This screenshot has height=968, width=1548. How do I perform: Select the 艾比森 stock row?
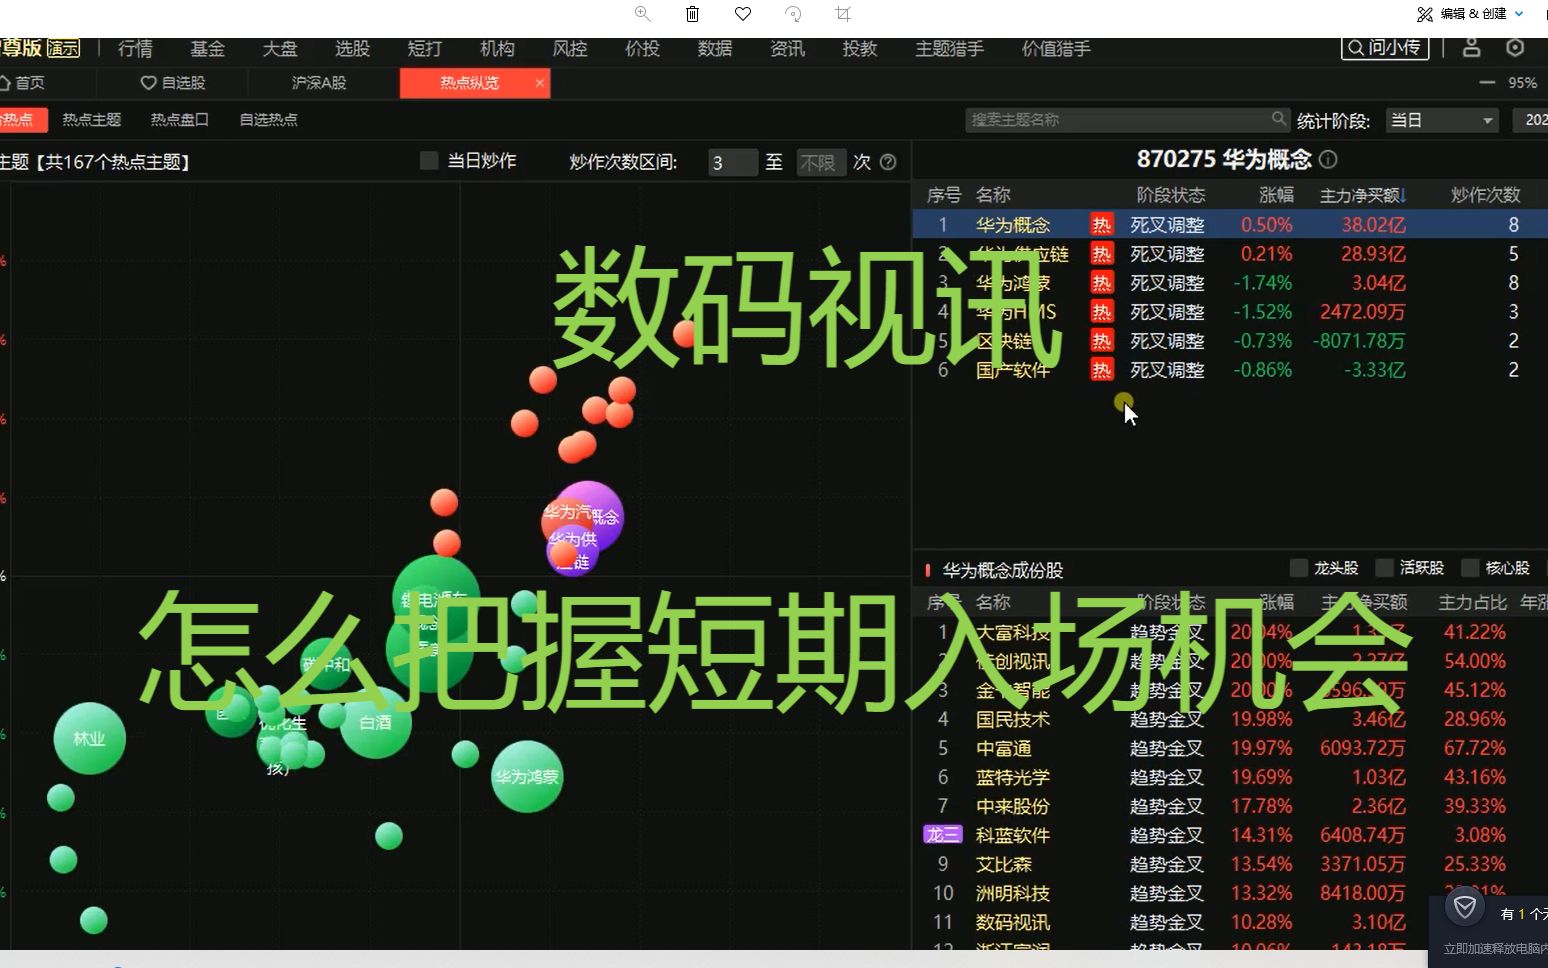[x=1229, y=864]
